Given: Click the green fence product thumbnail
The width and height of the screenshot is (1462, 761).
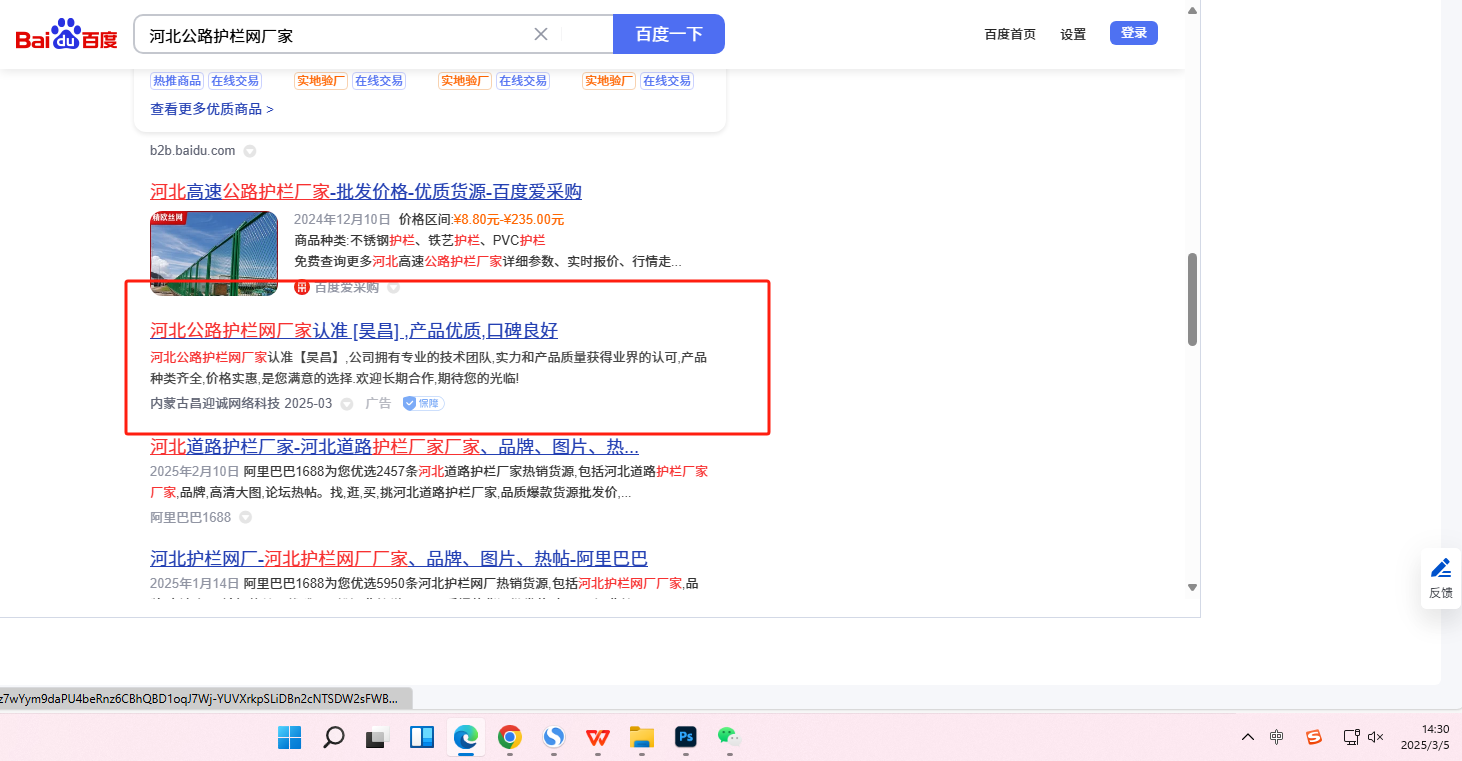Looking at the screenshot, I should [x=214, y=252].
